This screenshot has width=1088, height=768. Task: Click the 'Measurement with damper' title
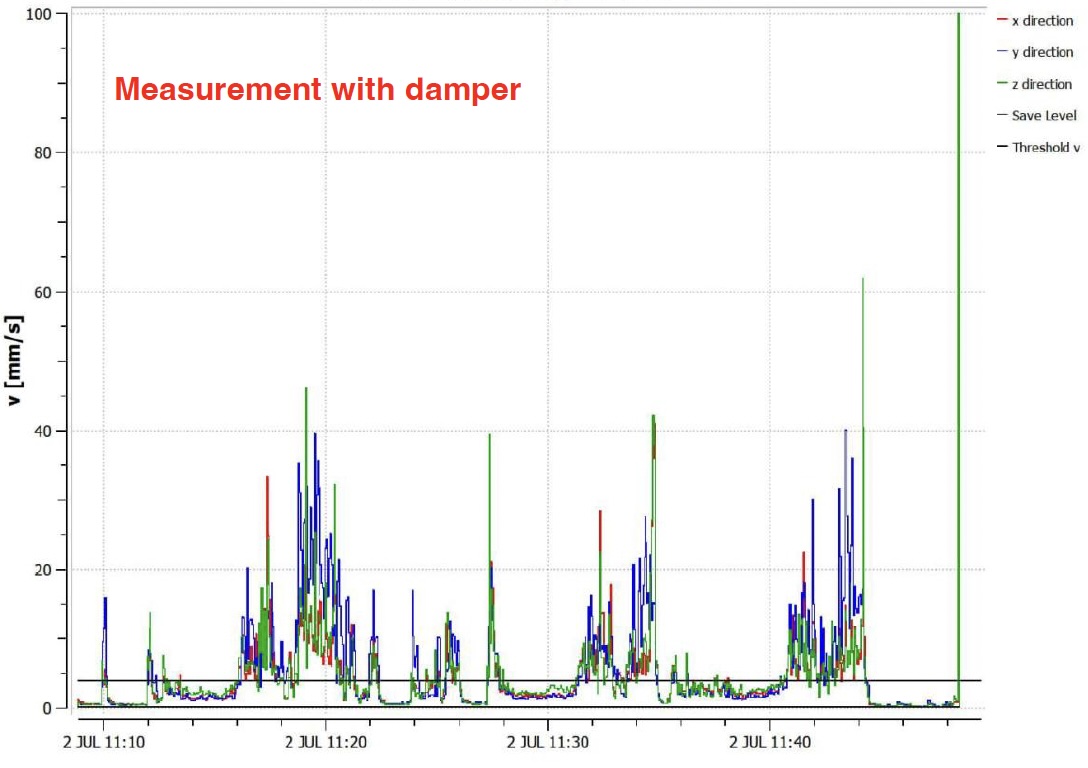point(317,89)
